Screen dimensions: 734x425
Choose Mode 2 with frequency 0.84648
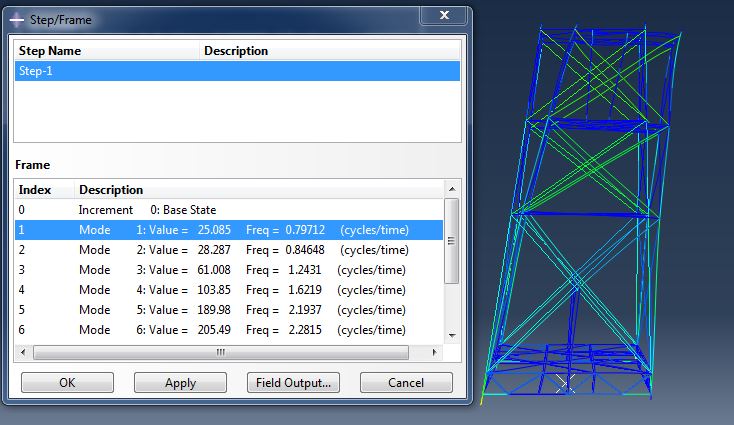228,250
